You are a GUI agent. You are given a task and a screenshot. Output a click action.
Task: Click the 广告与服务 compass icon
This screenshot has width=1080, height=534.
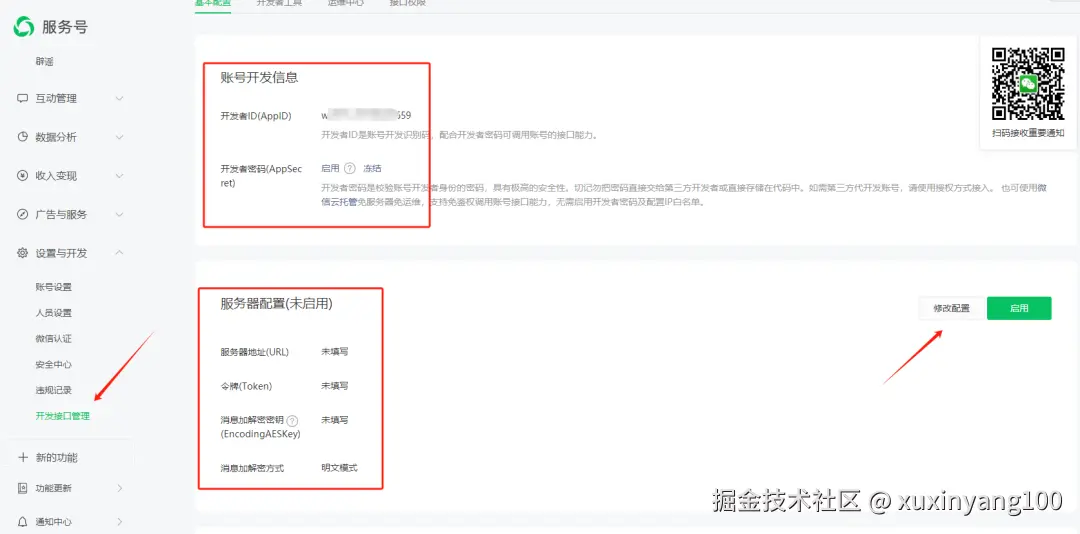coord(22,214)
